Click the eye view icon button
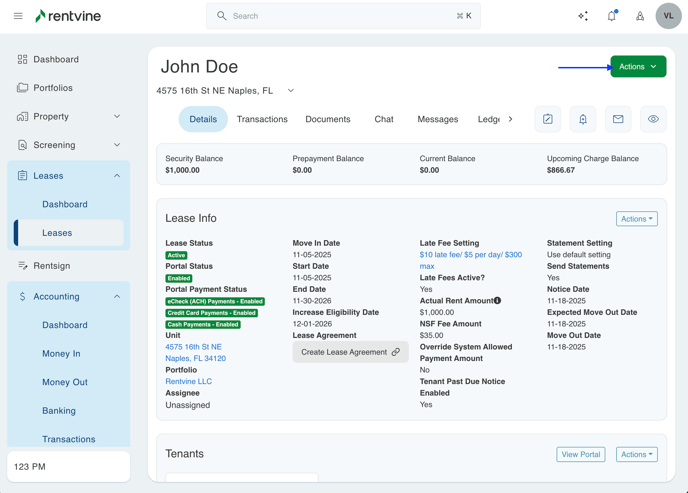The image size is (688, 493). [653, 119]
